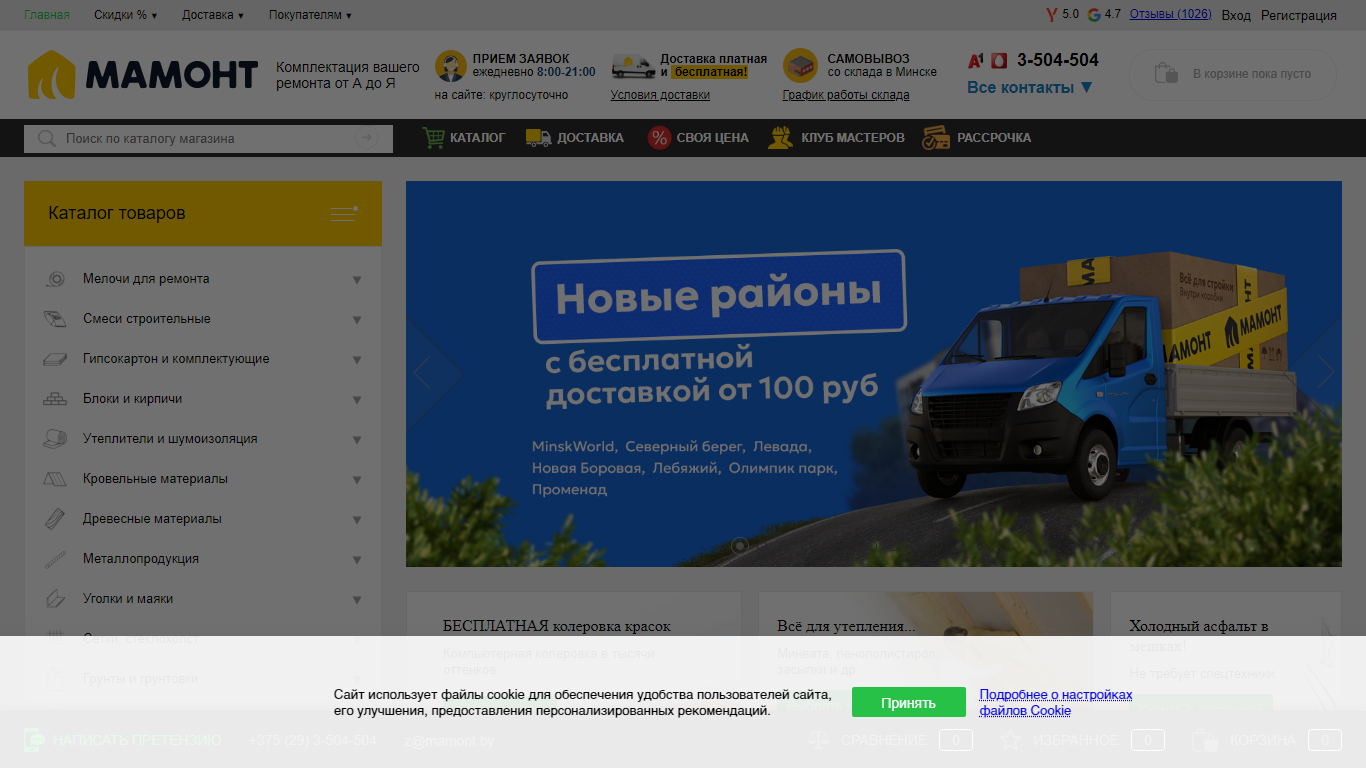Click the search catalog input field
This screenshot has width=1366, height=768.
click(208, 138)
